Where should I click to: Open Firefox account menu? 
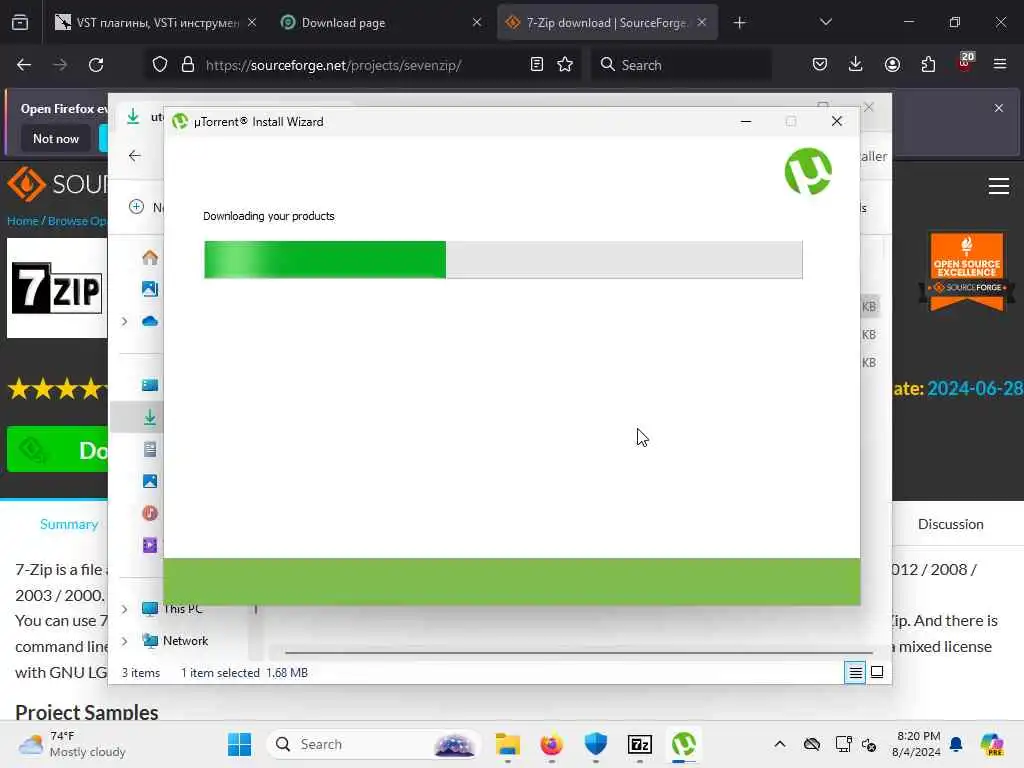892,65
